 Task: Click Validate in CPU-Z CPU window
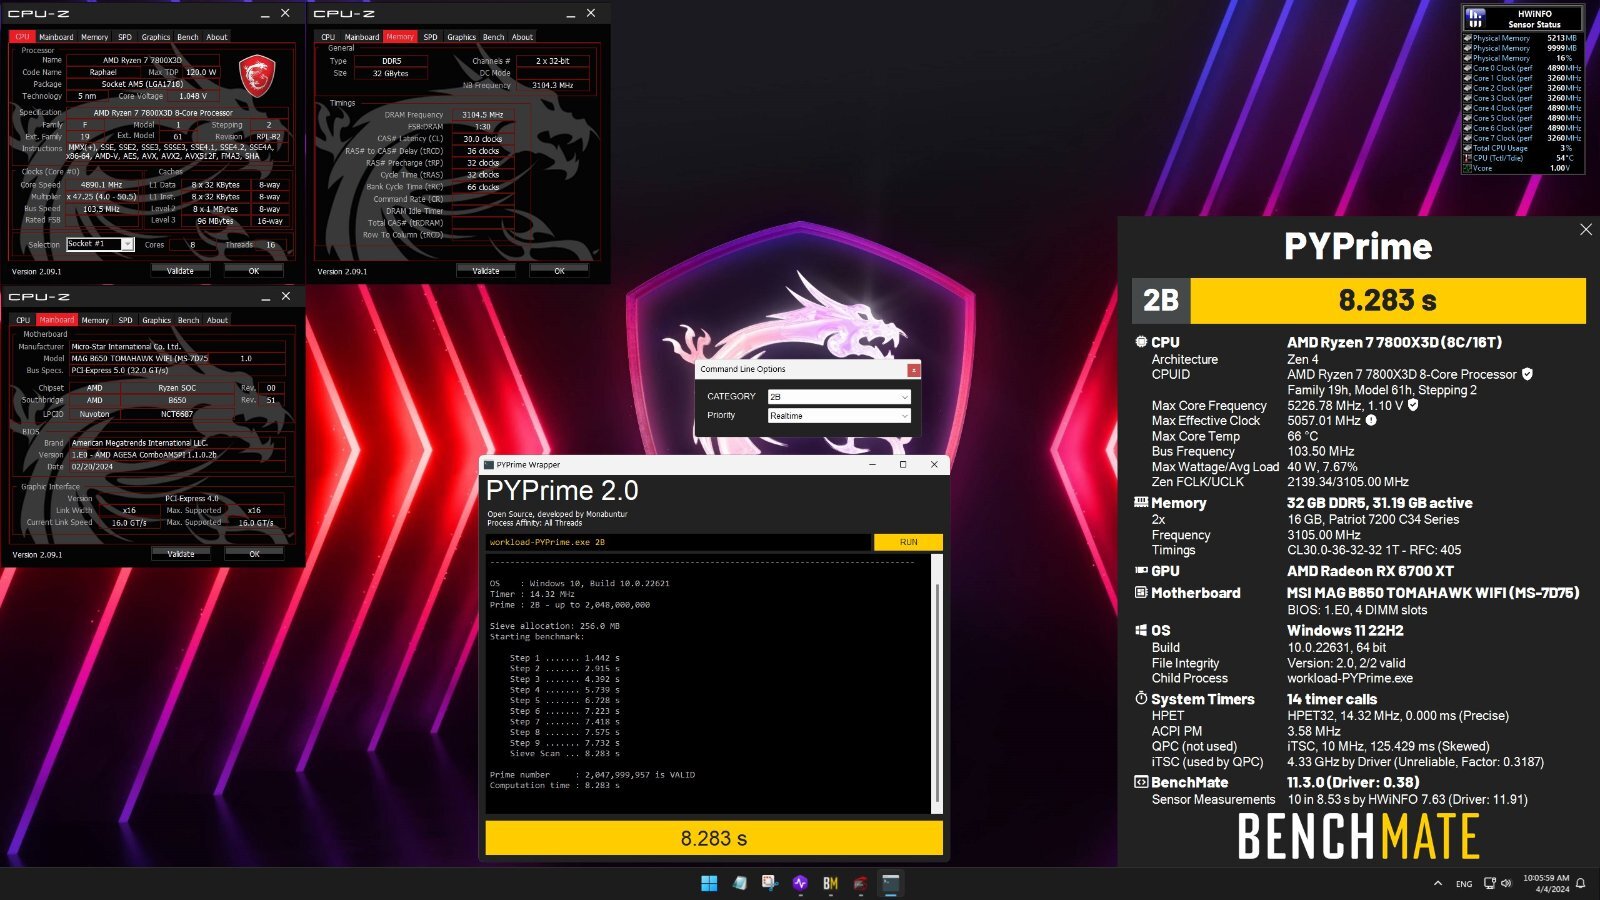[180, 271]
